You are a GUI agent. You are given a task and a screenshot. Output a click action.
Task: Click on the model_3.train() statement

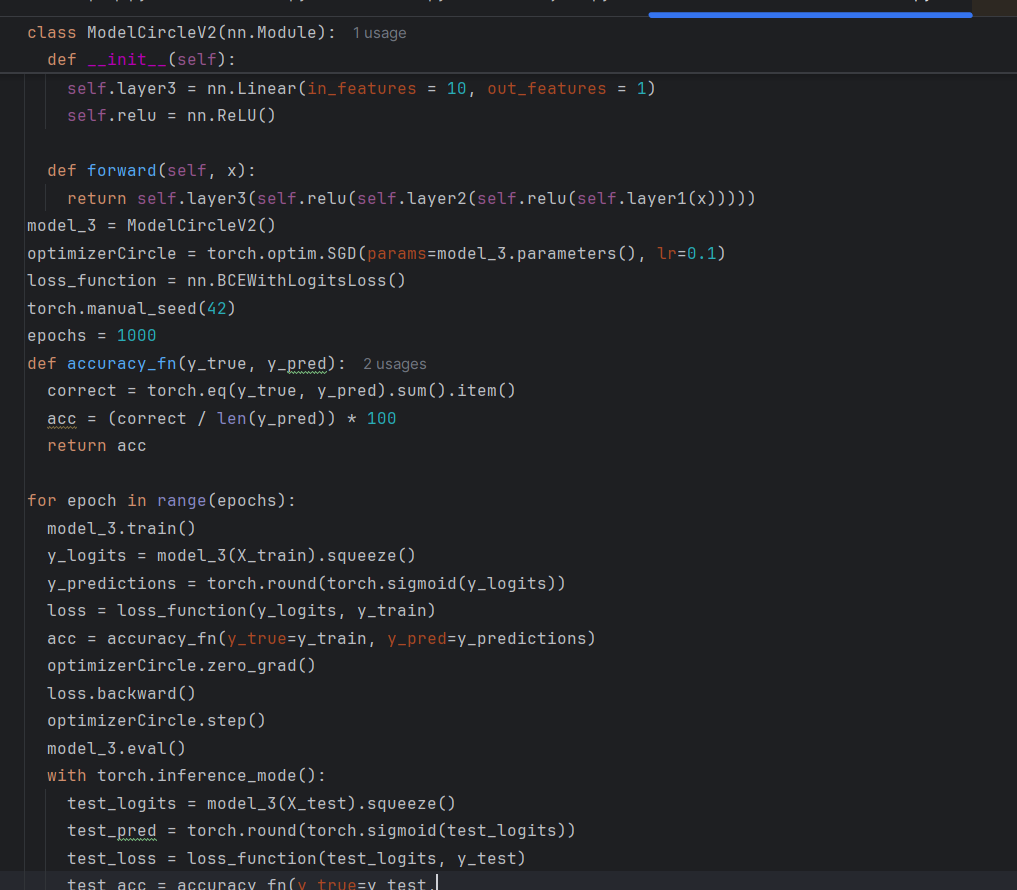[121, 528]
